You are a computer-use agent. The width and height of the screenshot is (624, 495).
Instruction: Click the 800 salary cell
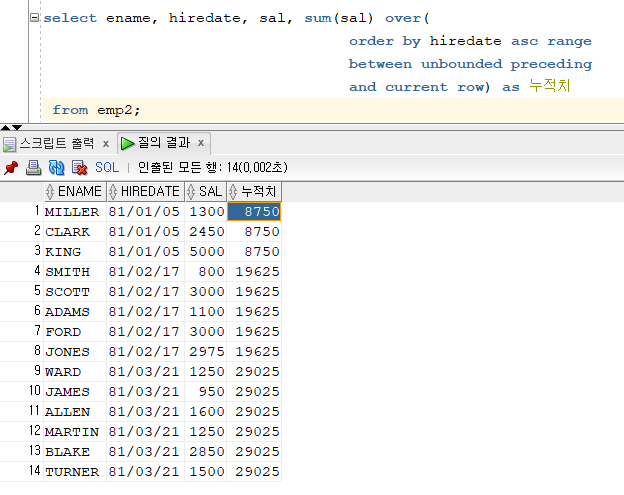(x=206, y=272)
